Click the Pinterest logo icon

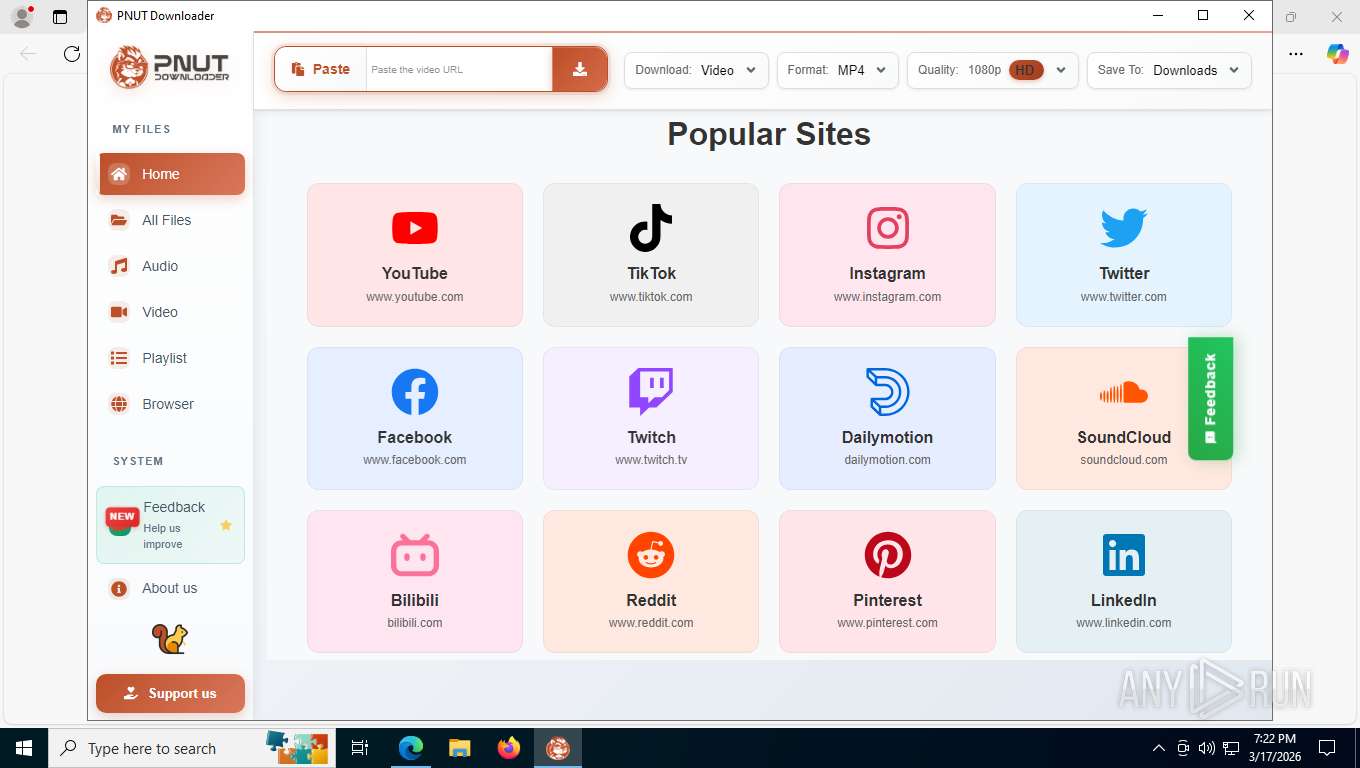pyautogui.click(x=887, y=555)
